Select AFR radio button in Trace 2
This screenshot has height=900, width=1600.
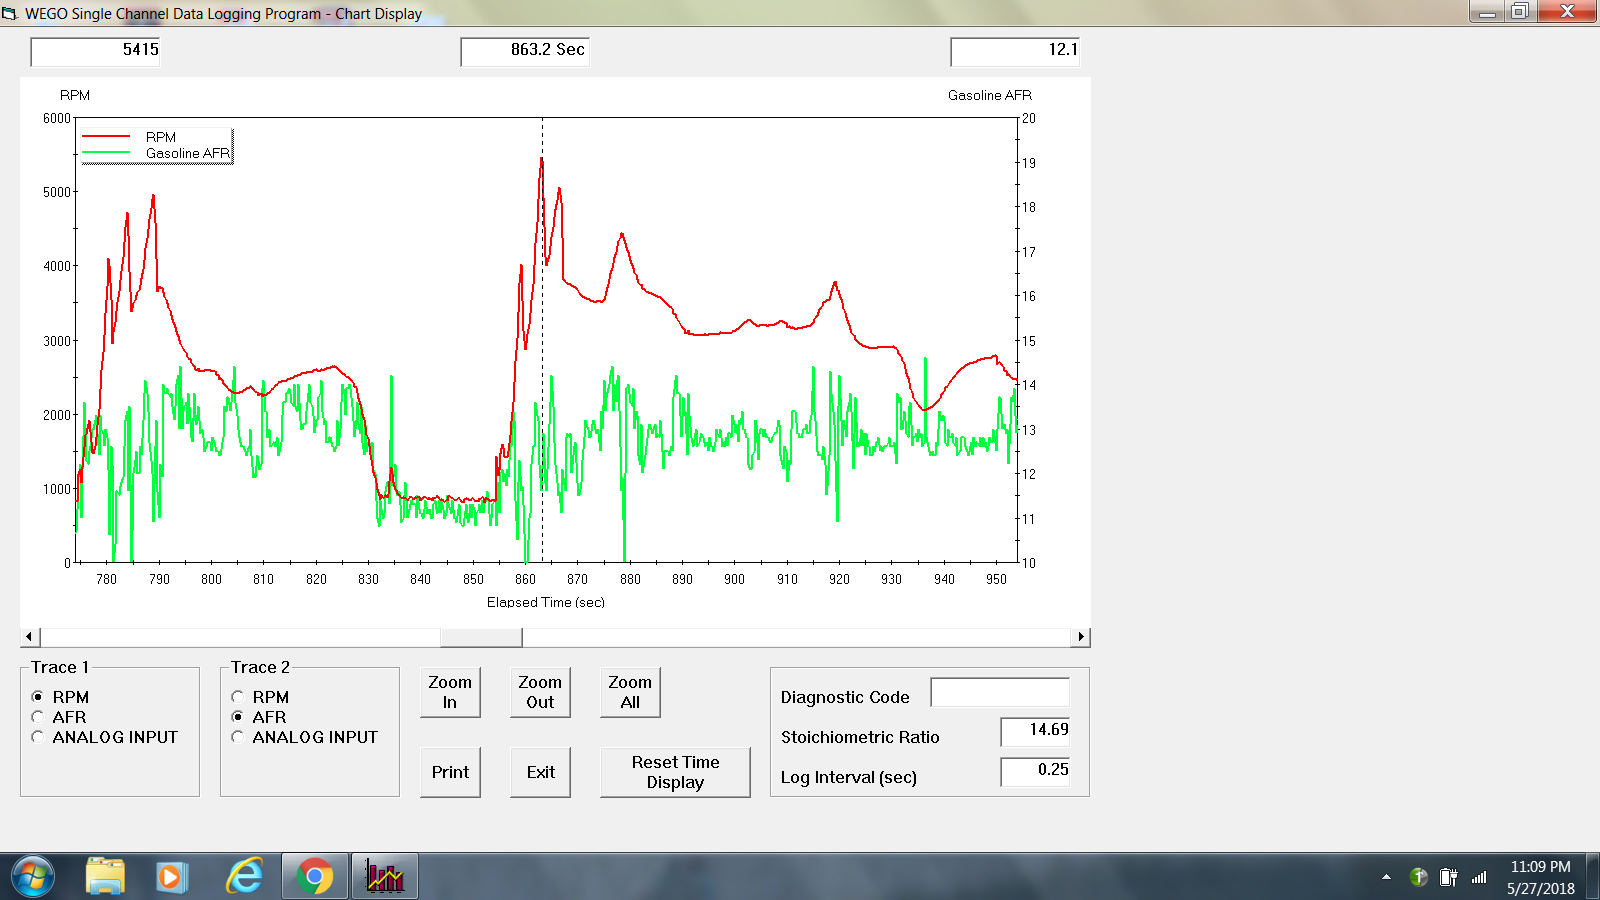(238, 717)
